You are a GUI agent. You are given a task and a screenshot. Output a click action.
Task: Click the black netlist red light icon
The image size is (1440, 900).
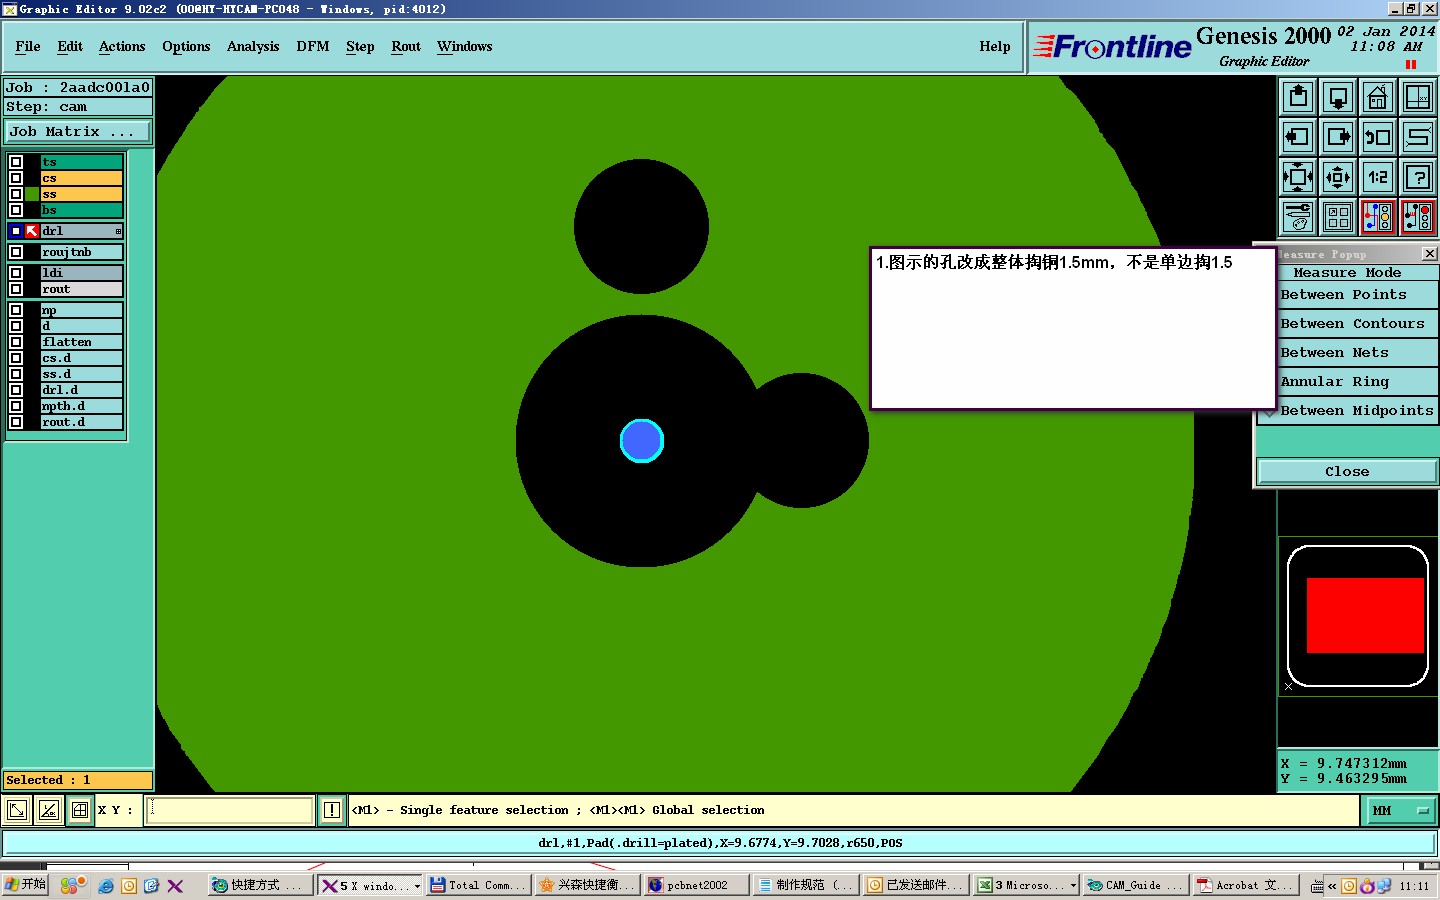(x=1418, y=216)
